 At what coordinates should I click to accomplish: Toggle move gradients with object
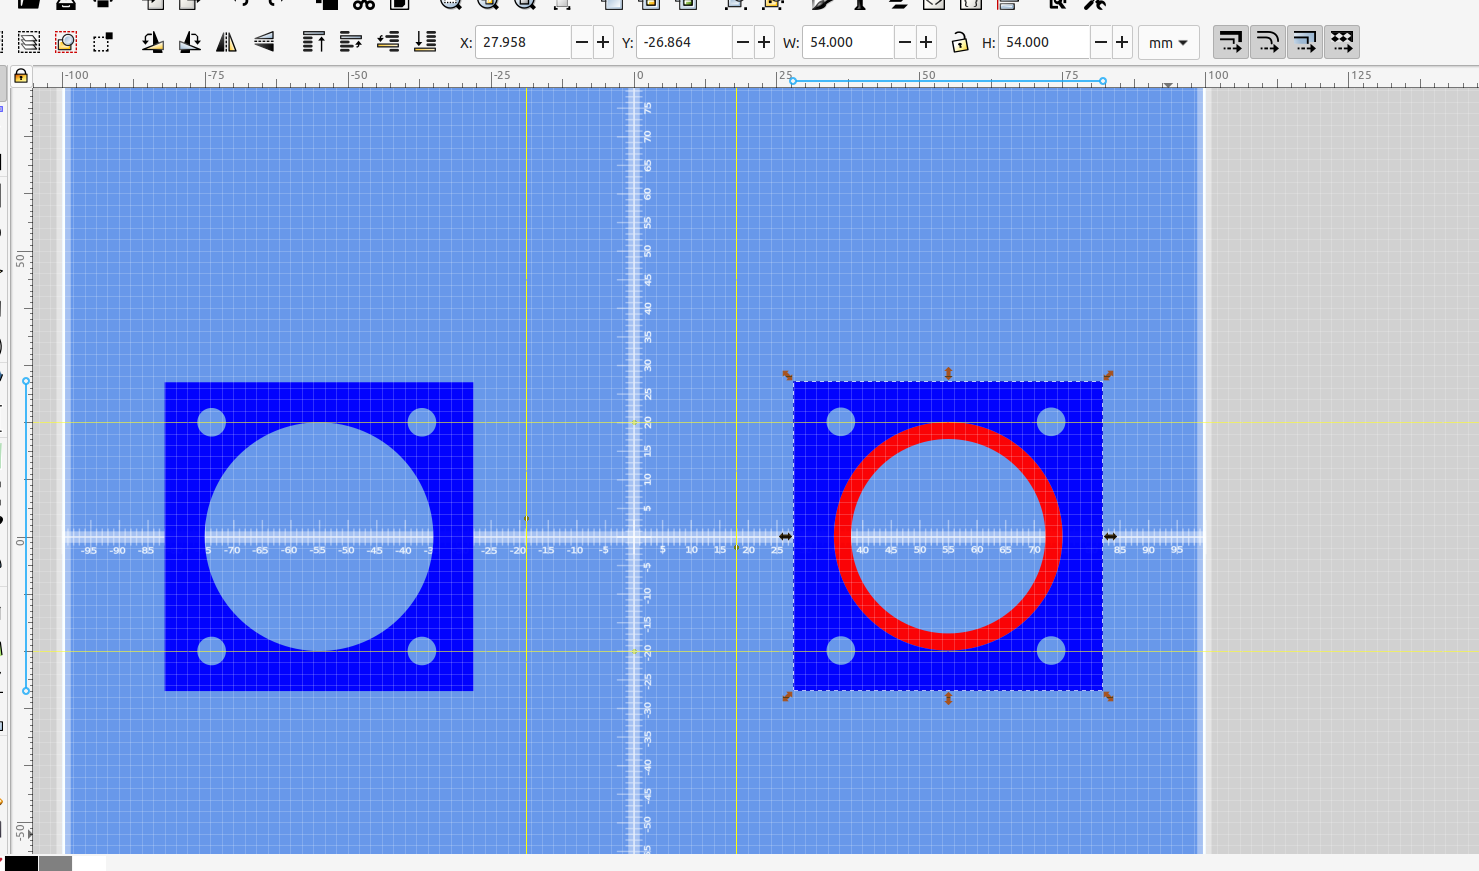[x=1305, y=42]
